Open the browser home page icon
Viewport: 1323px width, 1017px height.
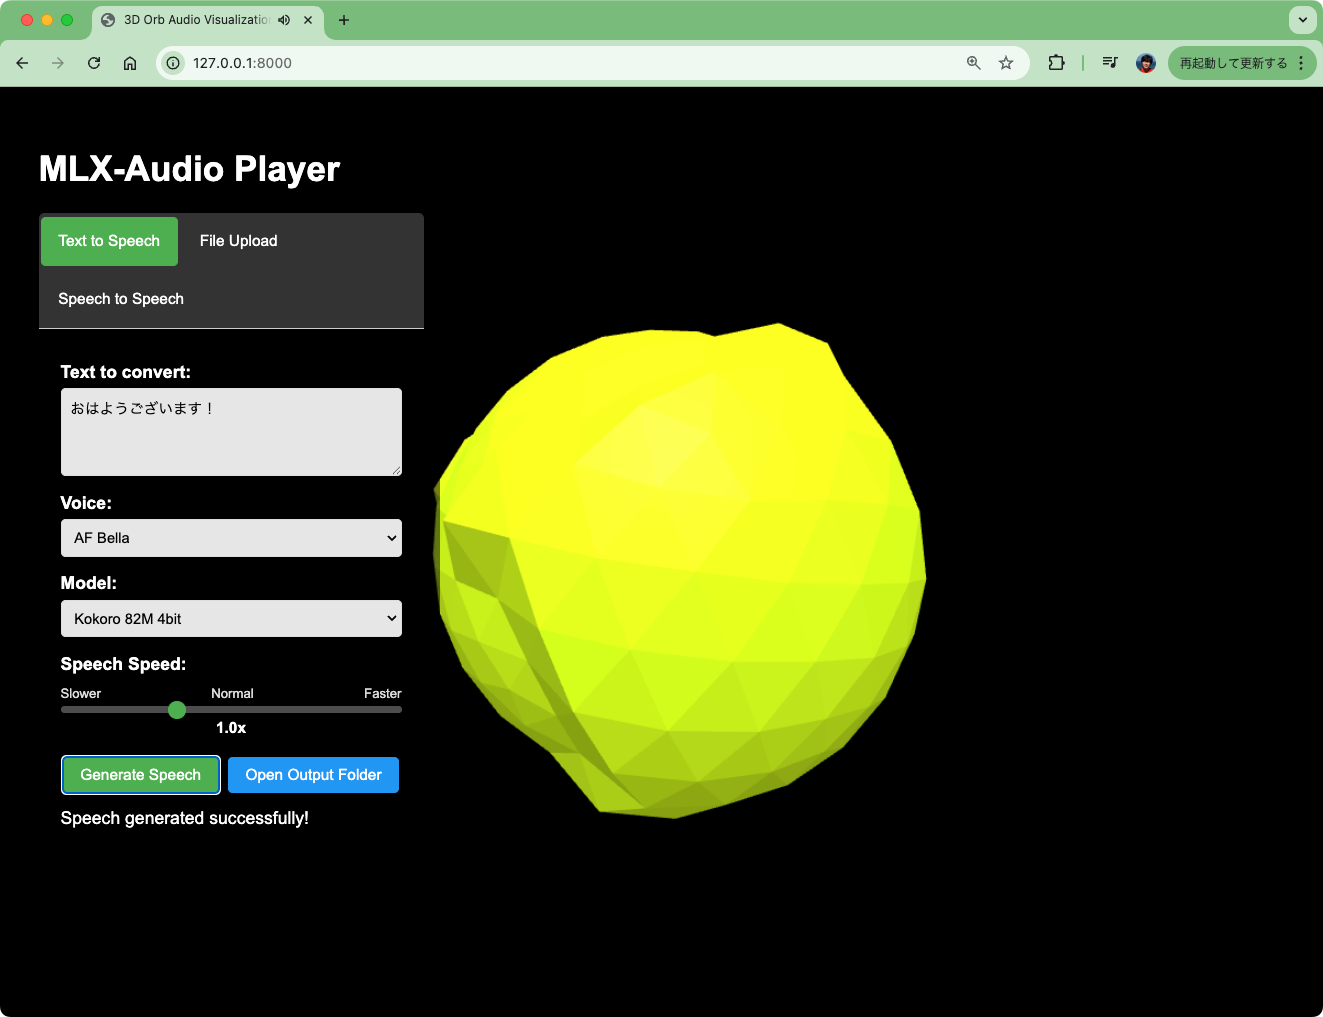130,63
